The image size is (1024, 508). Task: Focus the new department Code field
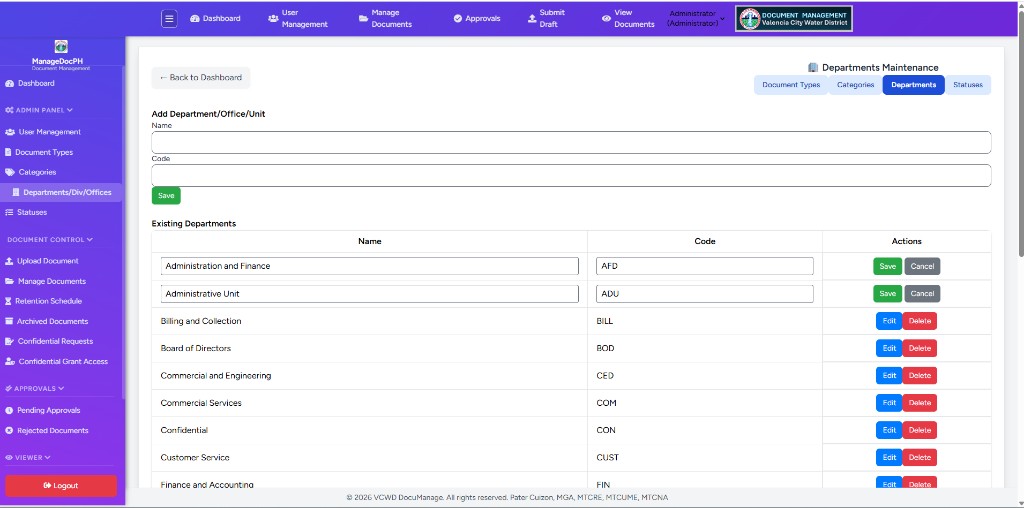coord(571,175)
